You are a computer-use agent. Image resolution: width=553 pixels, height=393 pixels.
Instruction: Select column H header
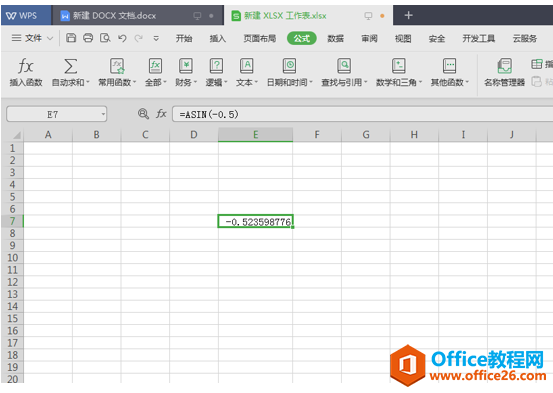[414, 134]
